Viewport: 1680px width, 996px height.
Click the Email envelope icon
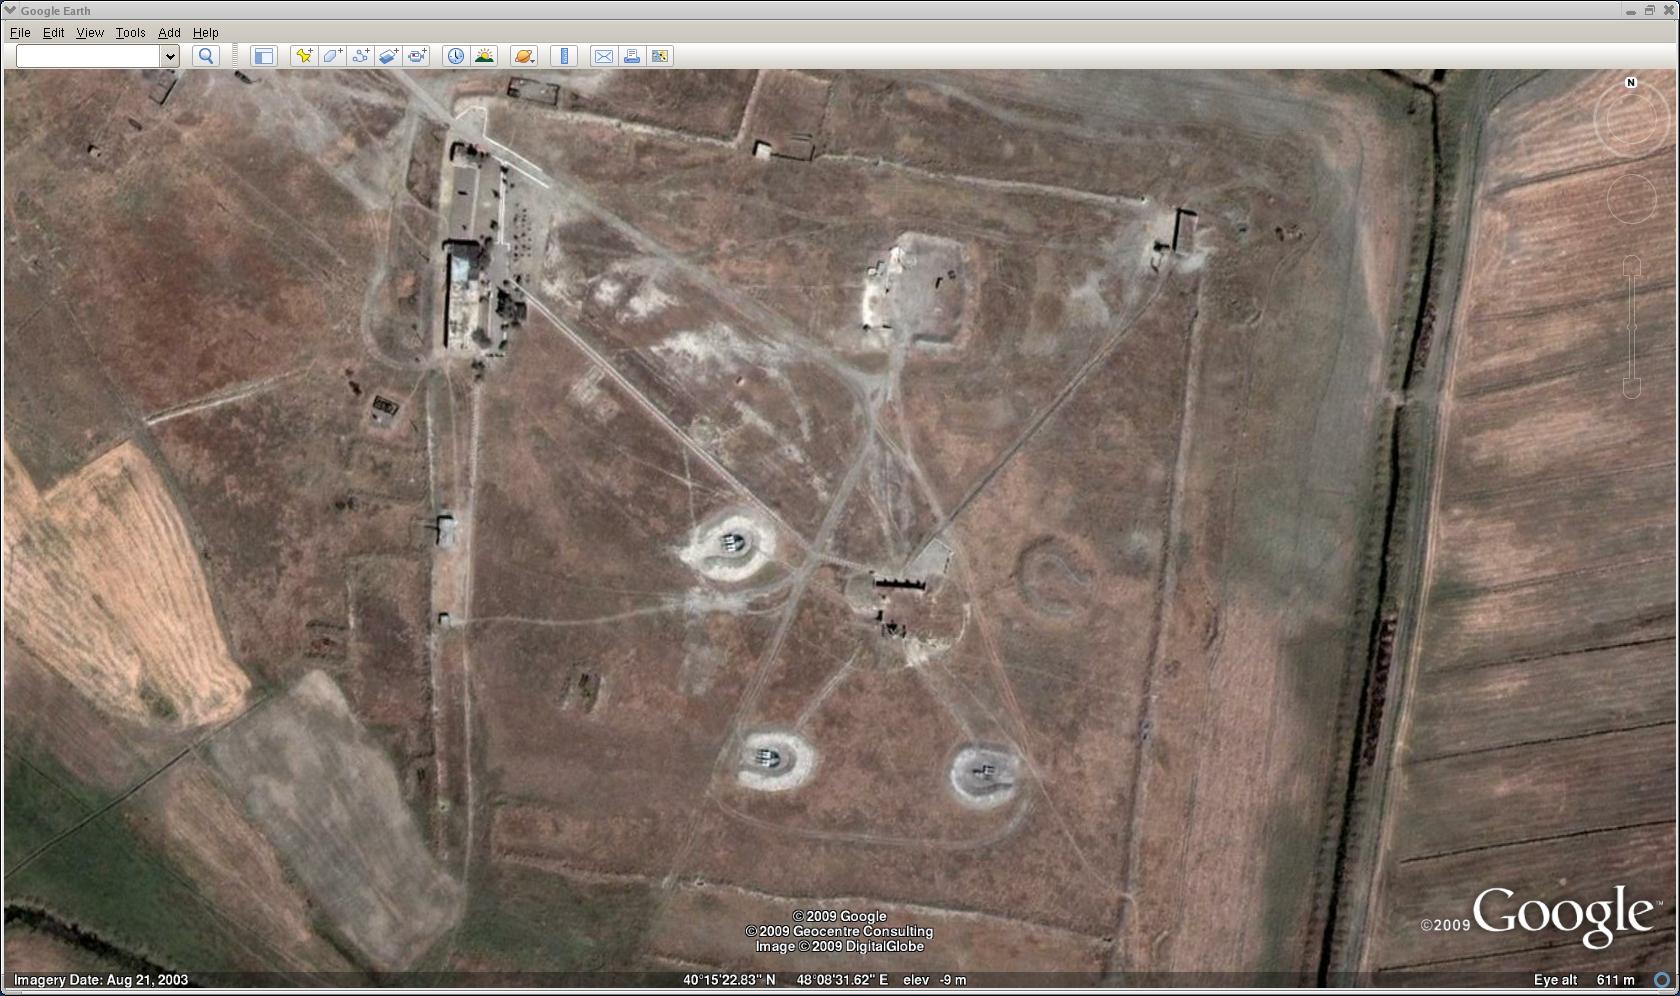pos(603,56)
